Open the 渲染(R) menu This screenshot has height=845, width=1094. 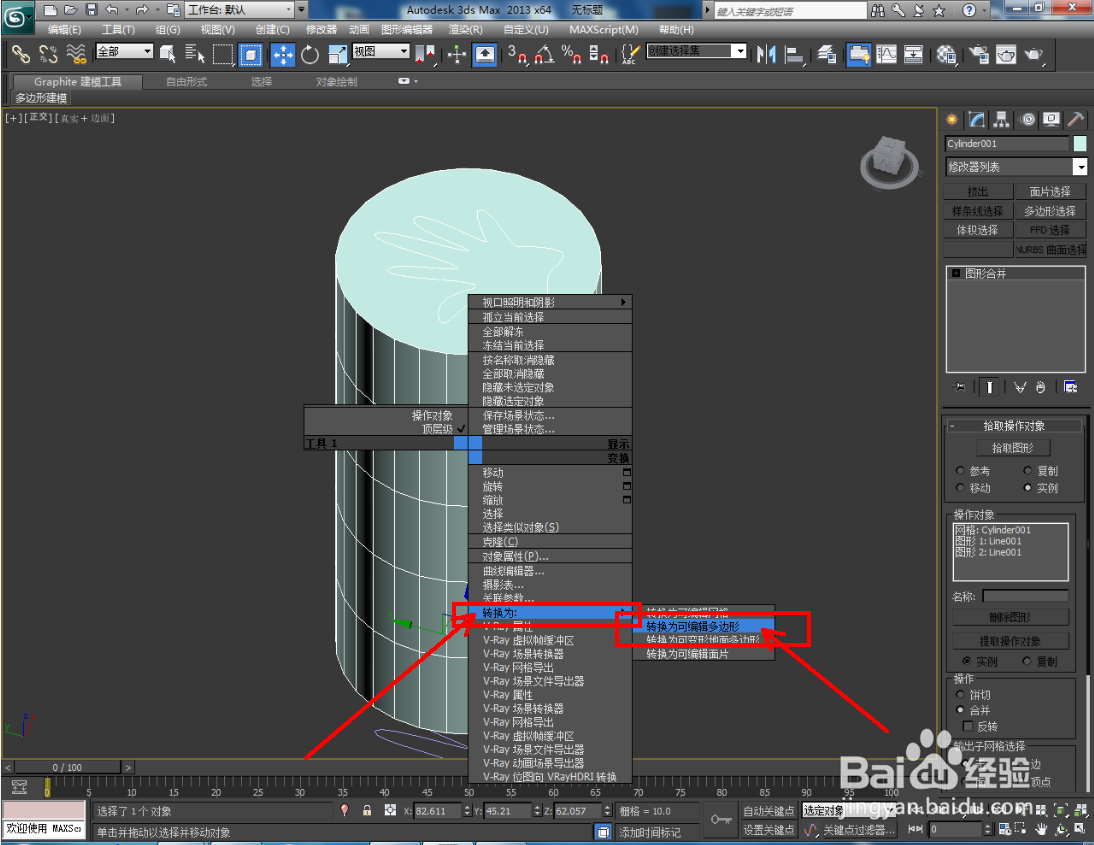[465, 29]
